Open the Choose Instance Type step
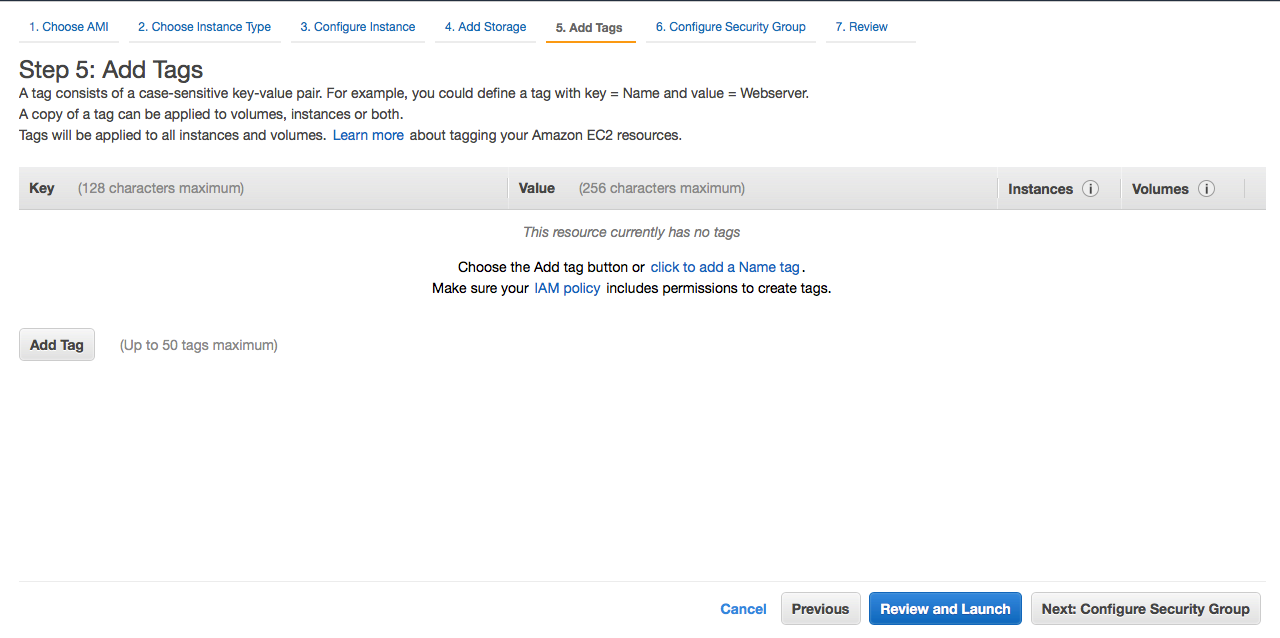1280x638 pixels. (x=204, y=27)
